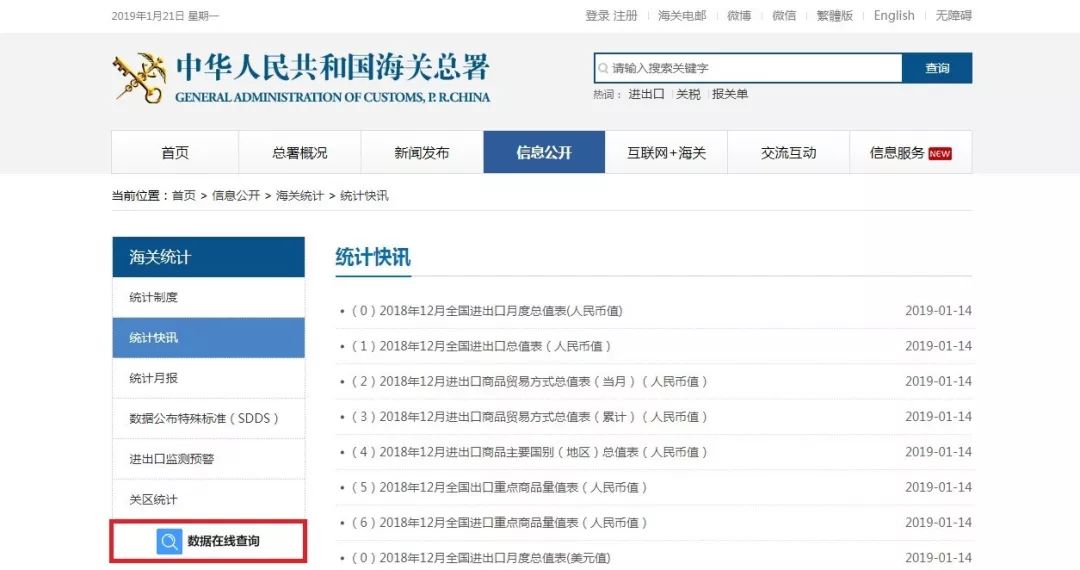Open (6) 全国进口重点商品量值表

coord(499,523)
